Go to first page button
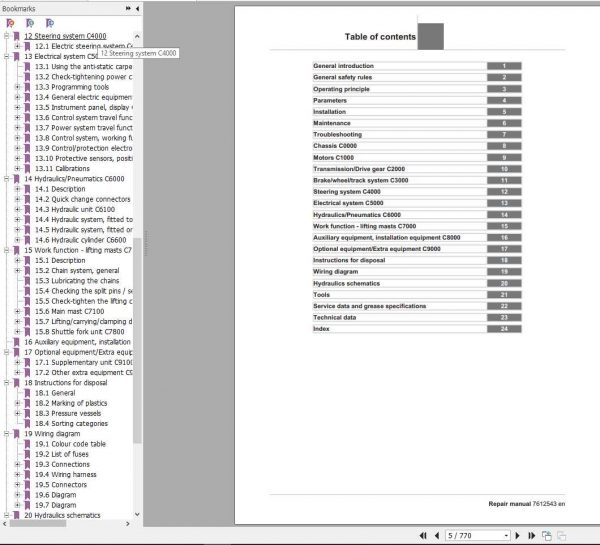 [423, 535]
